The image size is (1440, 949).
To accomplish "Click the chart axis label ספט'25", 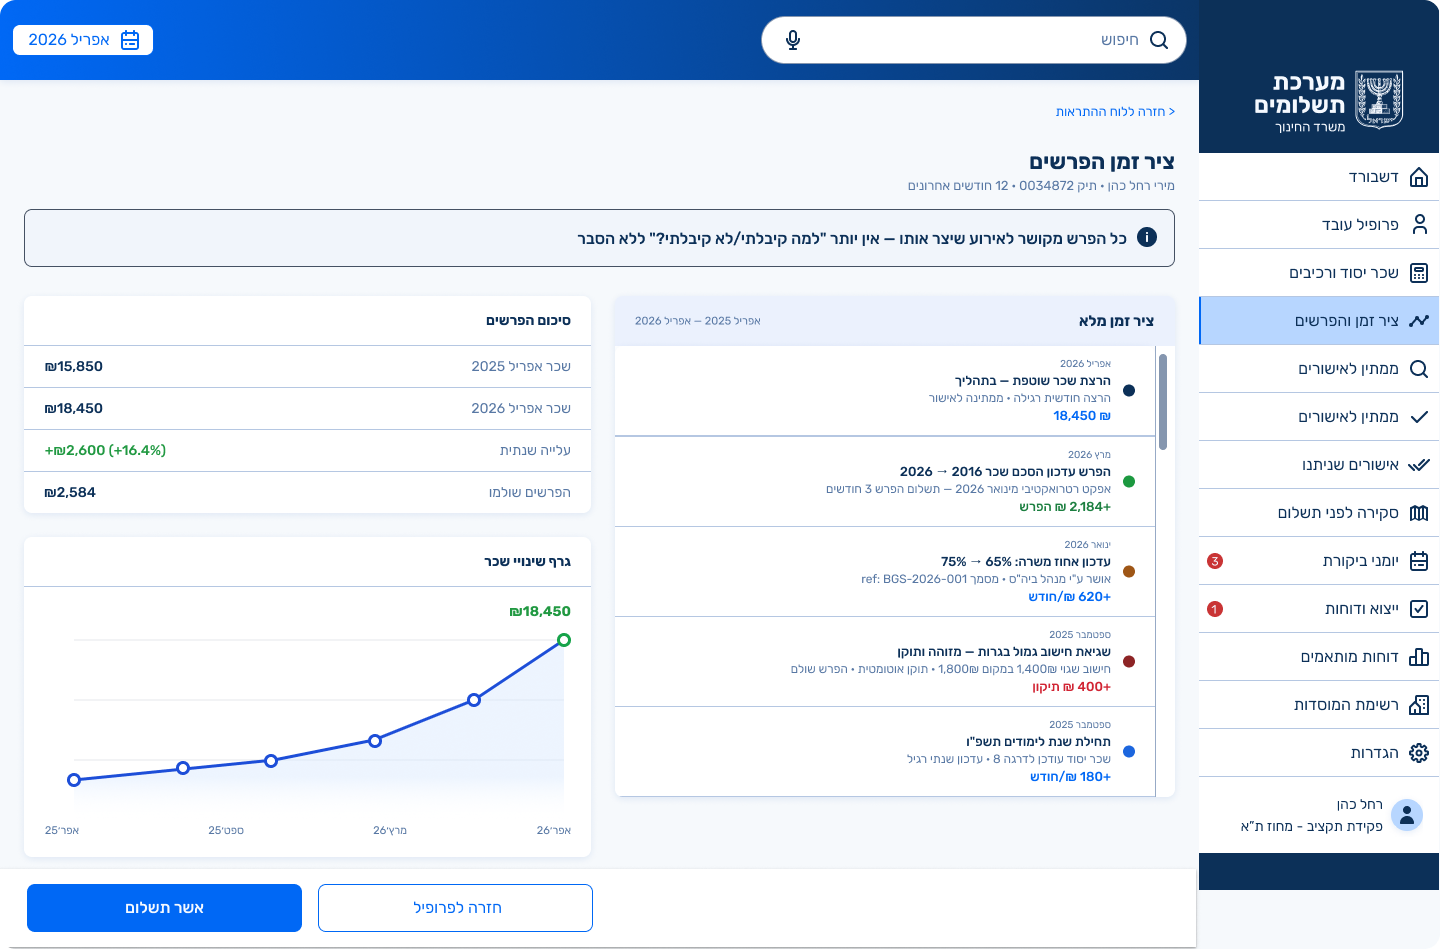I will pos(226,831).
